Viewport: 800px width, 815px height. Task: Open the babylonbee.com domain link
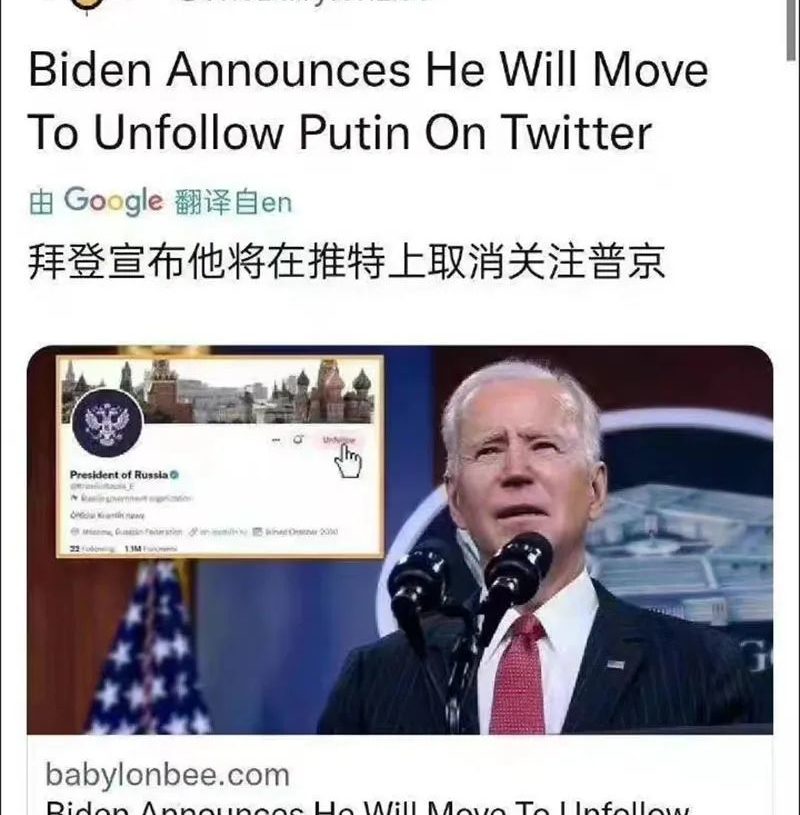(167, 775)
